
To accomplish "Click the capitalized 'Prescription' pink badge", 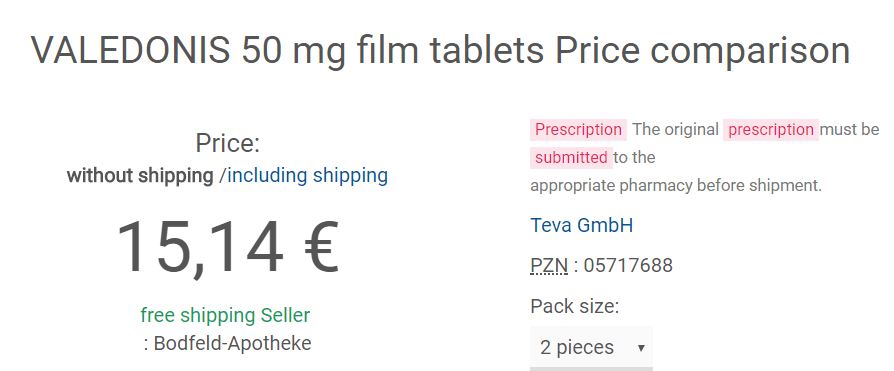I will click(x=578, y=130).
